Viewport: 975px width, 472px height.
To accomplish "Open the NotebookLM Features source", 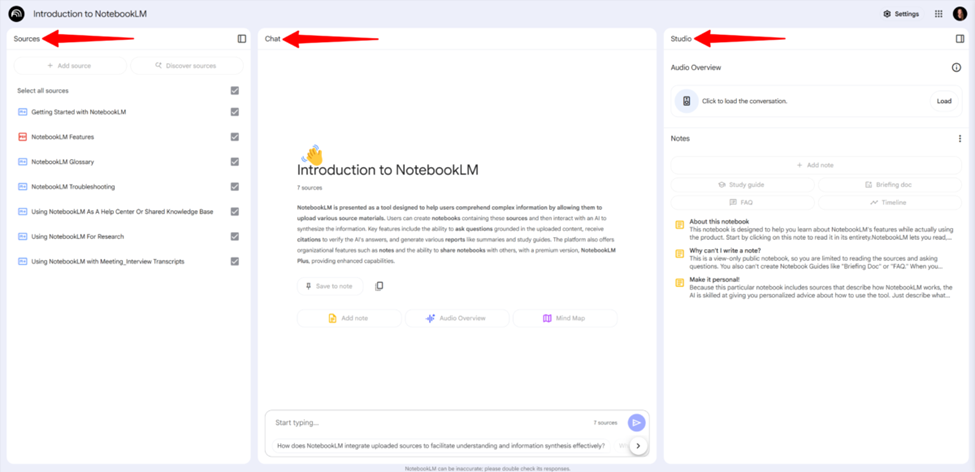I will 62,137.
